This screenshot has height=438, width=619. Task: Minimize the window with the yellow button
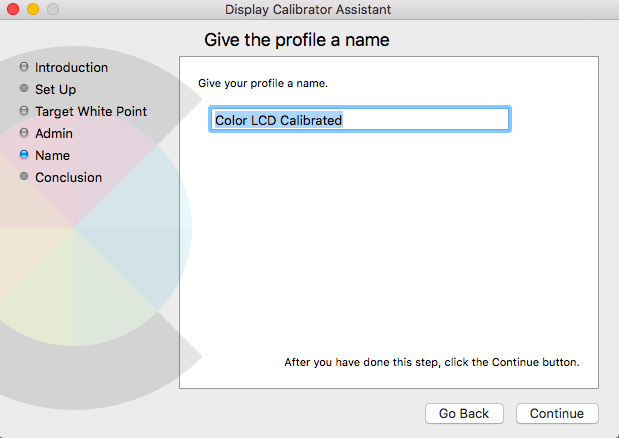coord(32,10)
